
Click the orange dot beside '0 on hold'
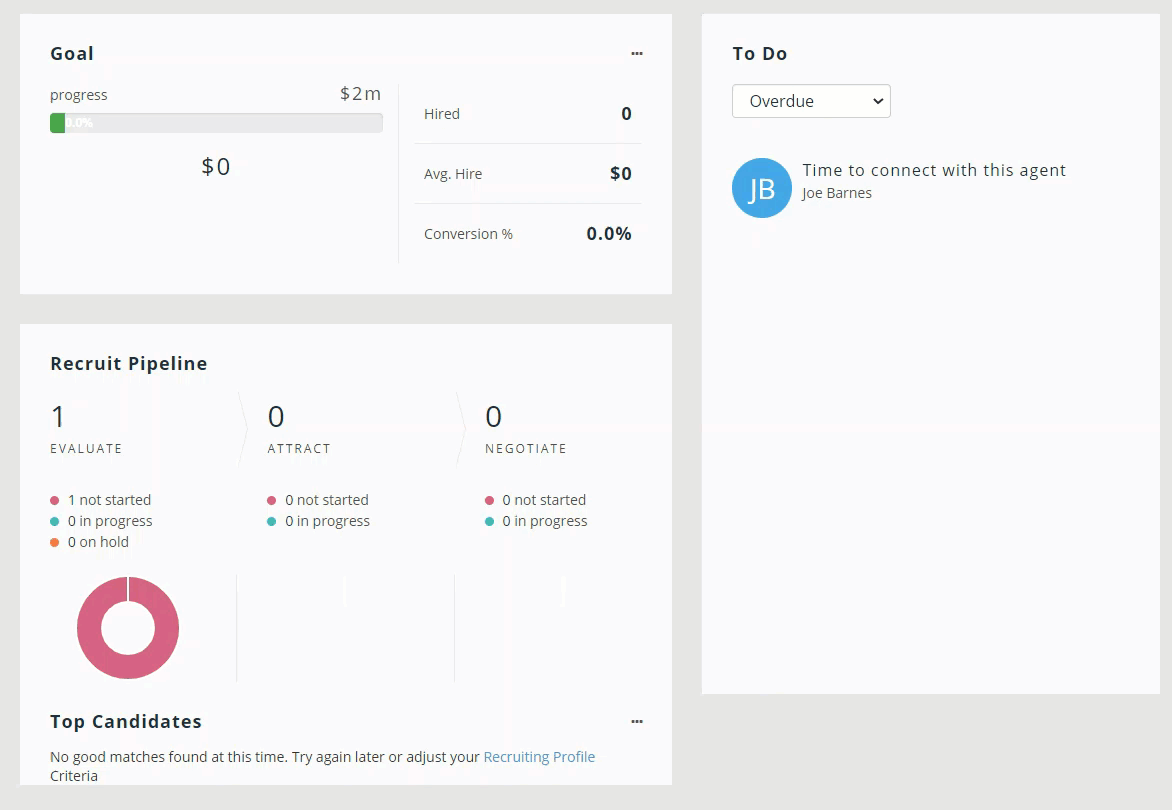point(55,542)
